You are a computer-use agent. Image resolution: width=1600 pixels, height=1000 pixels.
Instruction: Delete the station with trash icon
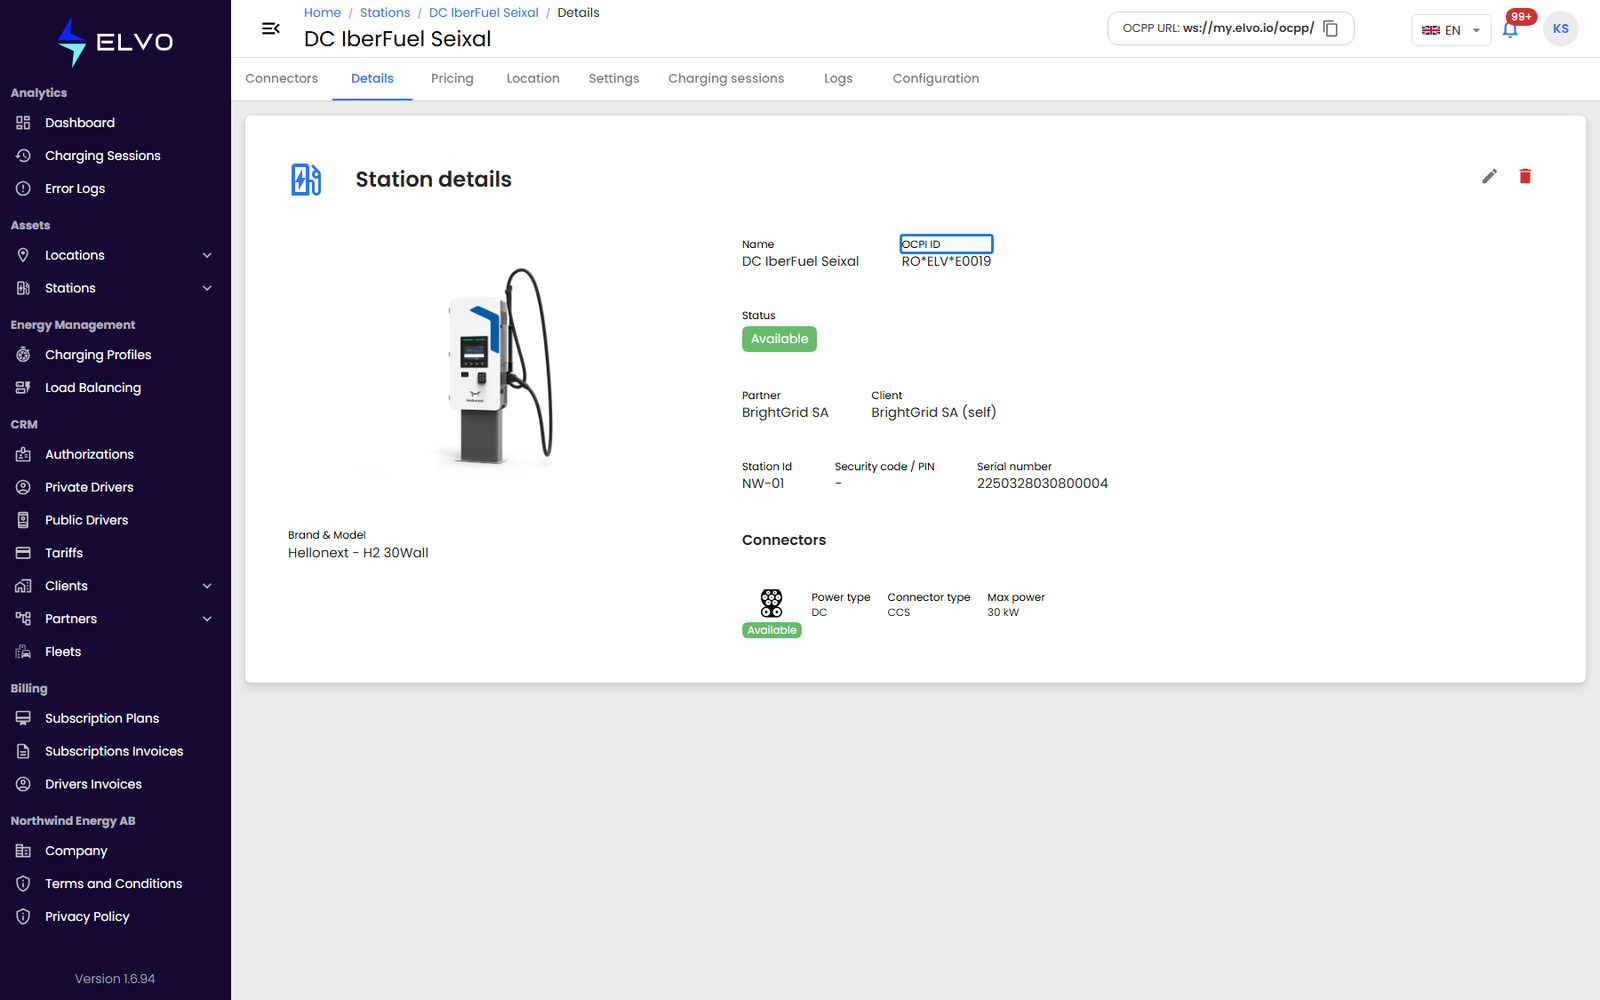click(x=1525, y=176)
